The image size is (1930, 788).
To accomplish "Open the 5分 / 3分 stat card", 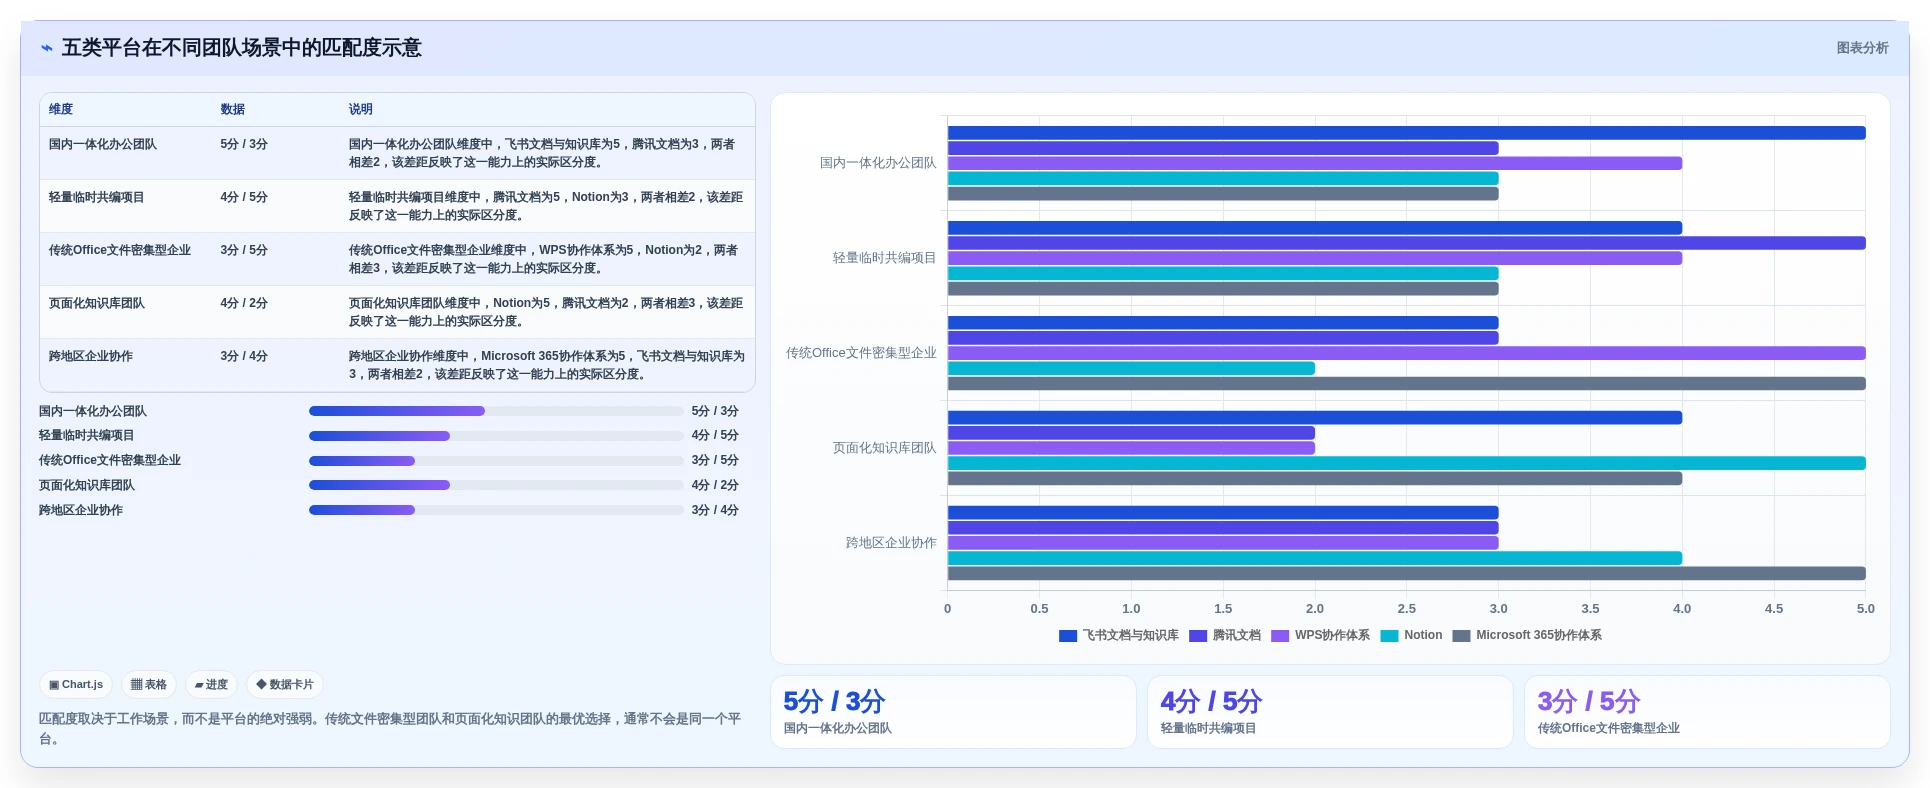I will [x=953, y=712].
